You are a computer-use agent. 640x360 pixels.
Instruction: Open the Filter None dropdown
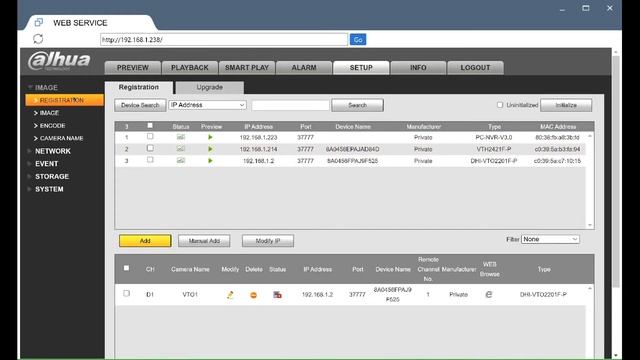550,239
